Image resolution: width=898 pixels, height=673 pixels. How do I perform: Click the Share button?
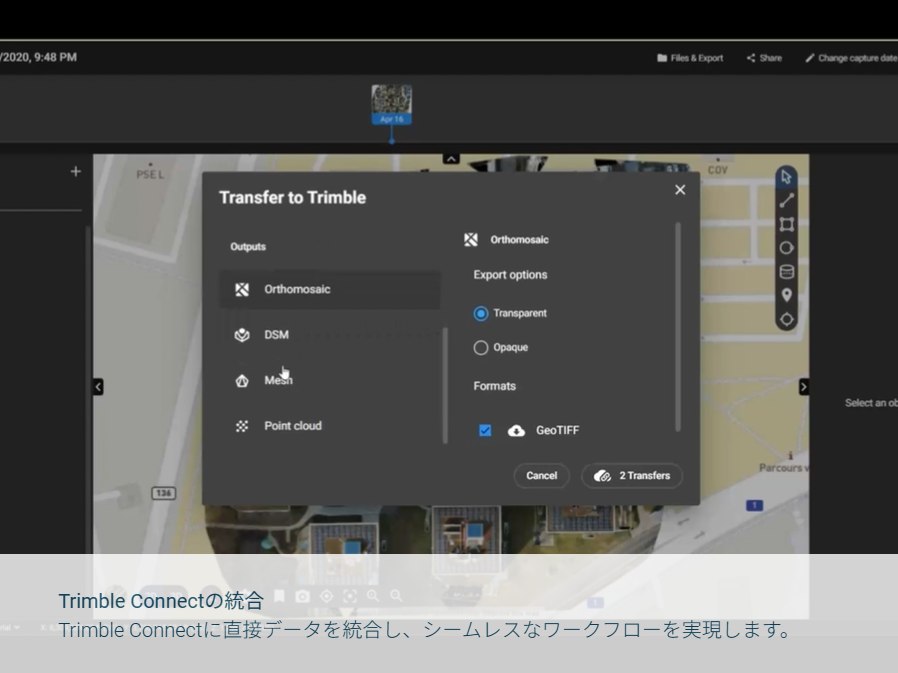pos(764,58)
